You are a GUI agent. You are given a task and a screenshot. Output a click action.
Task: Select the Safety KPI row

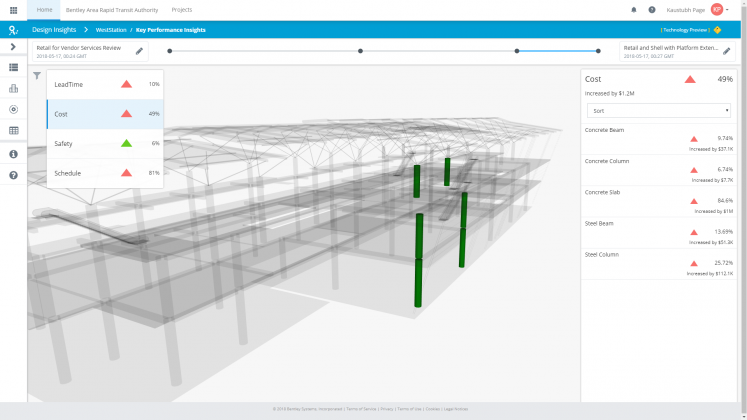pyautogui.click(x=105, y=144)
